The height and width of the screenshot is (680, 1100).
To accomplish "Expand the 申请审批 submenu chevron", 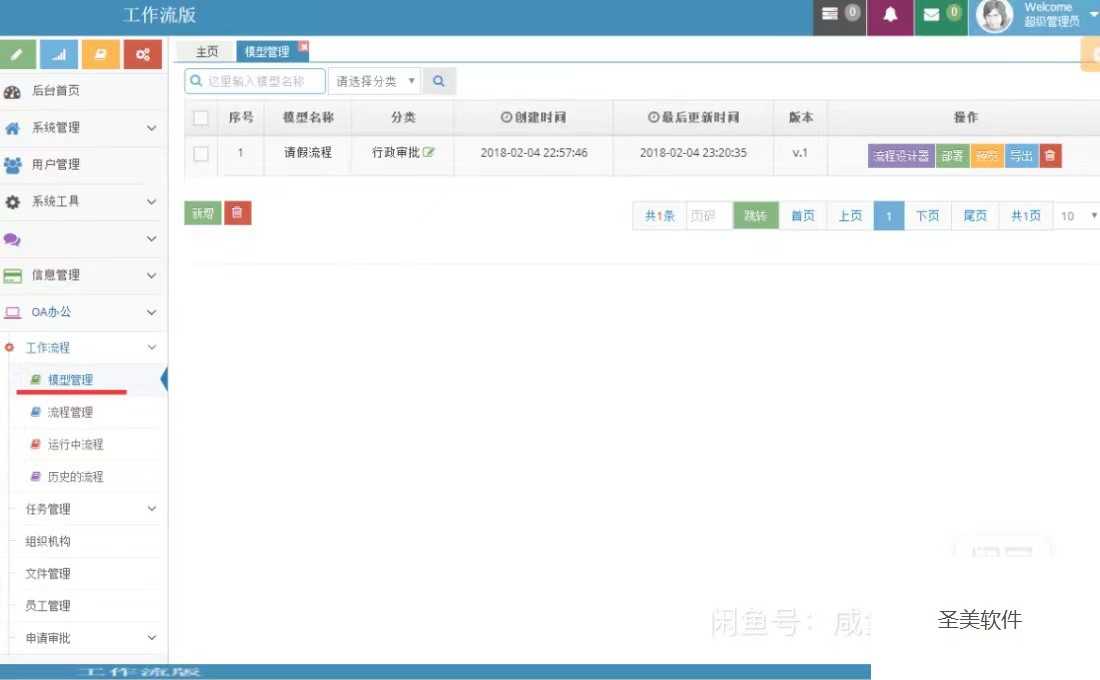I will [152, 638].
